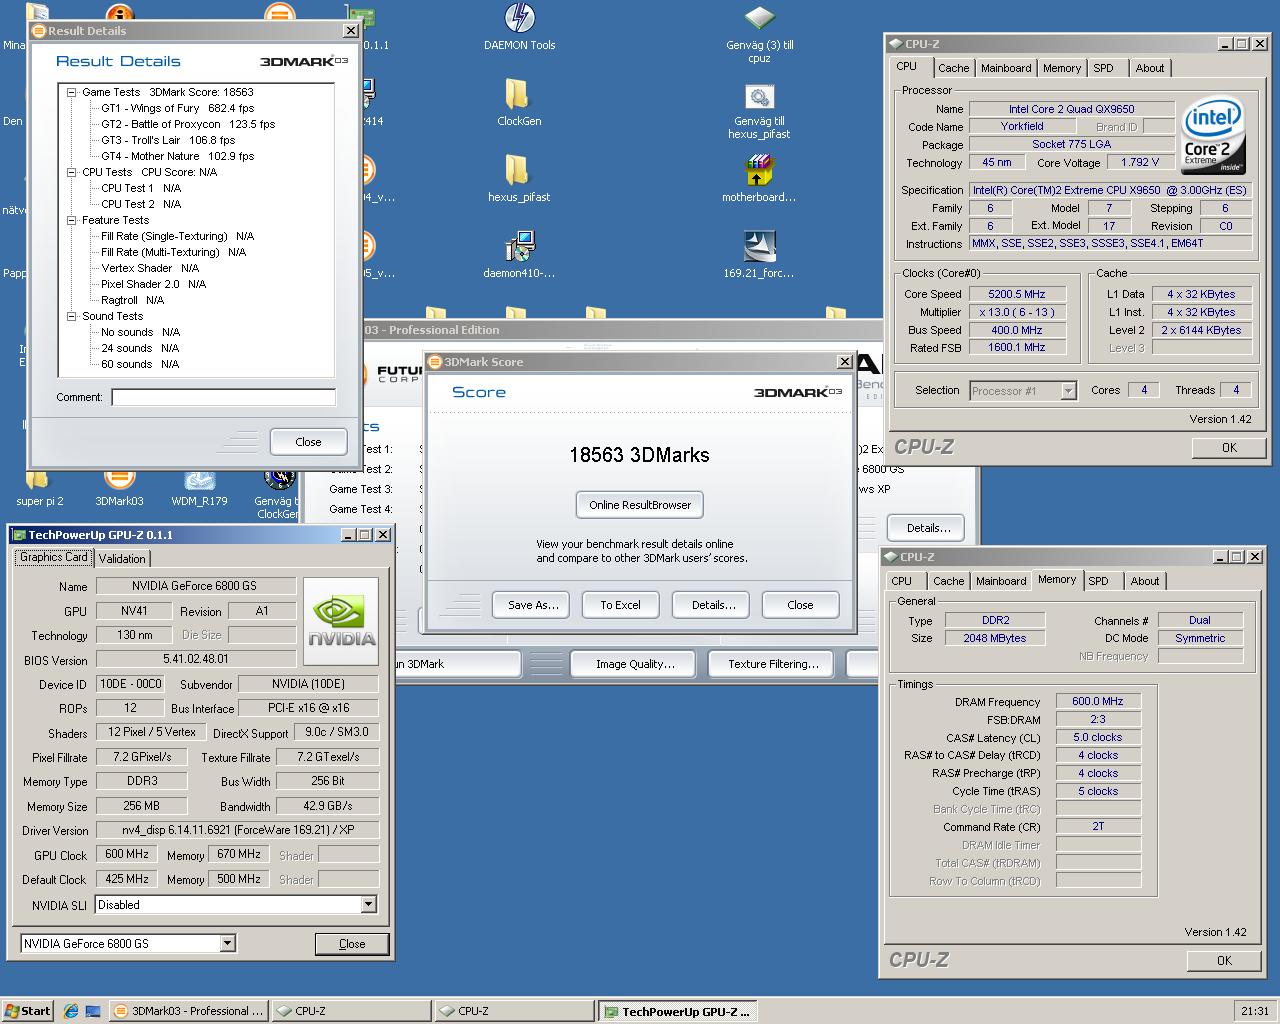Click Image Quality button in 3DMark03

635,664
